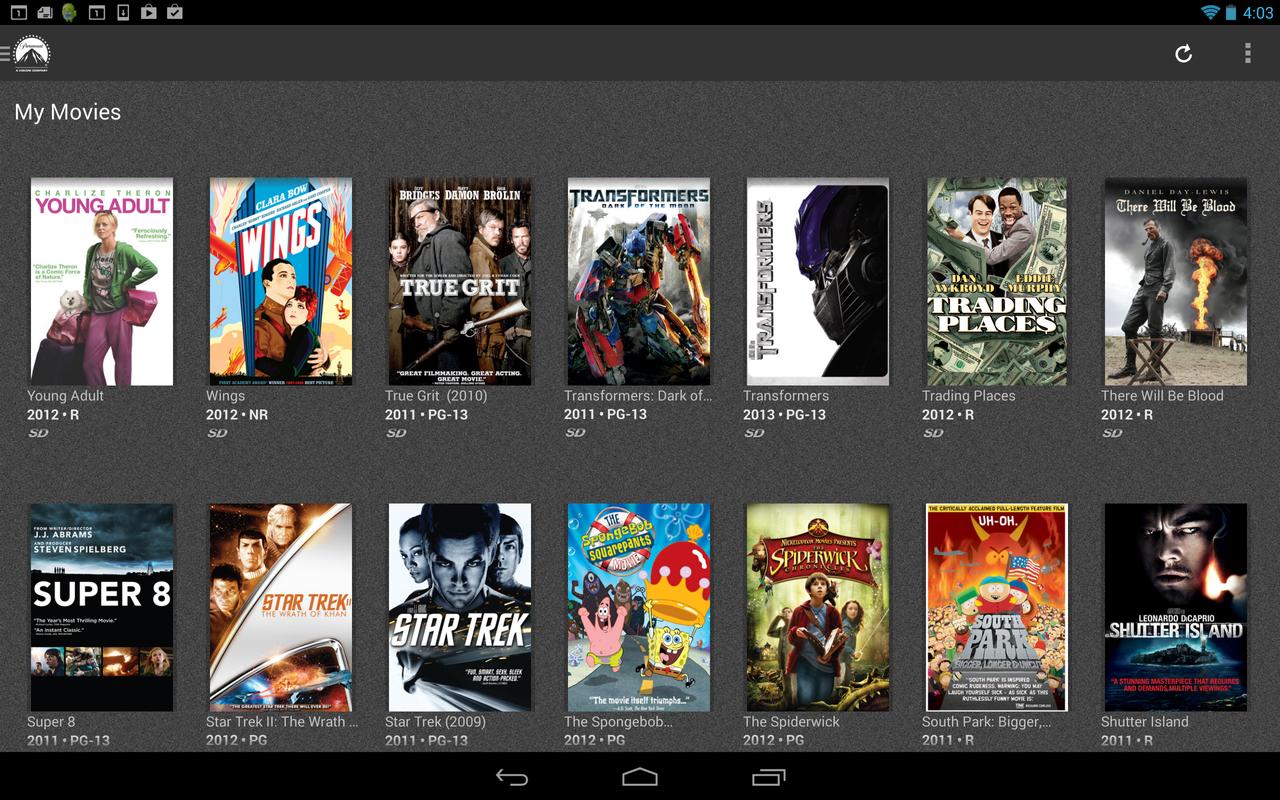Tap the SD badge under Transformers 2013
Image resolution: width=1280 pixels, height=800 pixels.
754,433
